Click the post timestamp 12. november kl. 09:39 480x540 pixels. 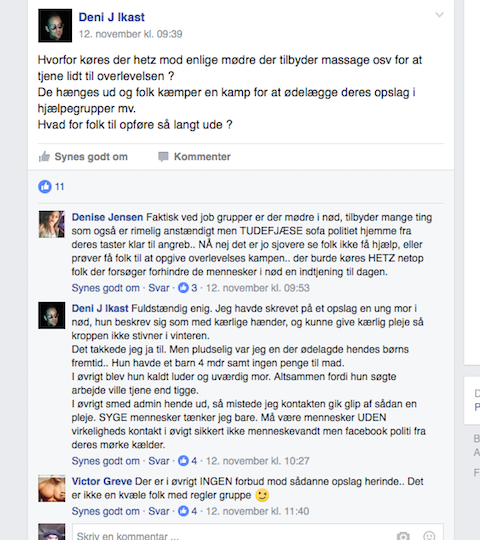[130, 34]
